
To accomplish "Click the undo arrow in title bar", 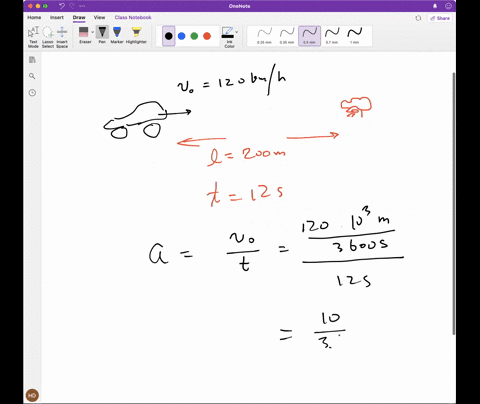I will pyautogui.click(x=62, y=6).
